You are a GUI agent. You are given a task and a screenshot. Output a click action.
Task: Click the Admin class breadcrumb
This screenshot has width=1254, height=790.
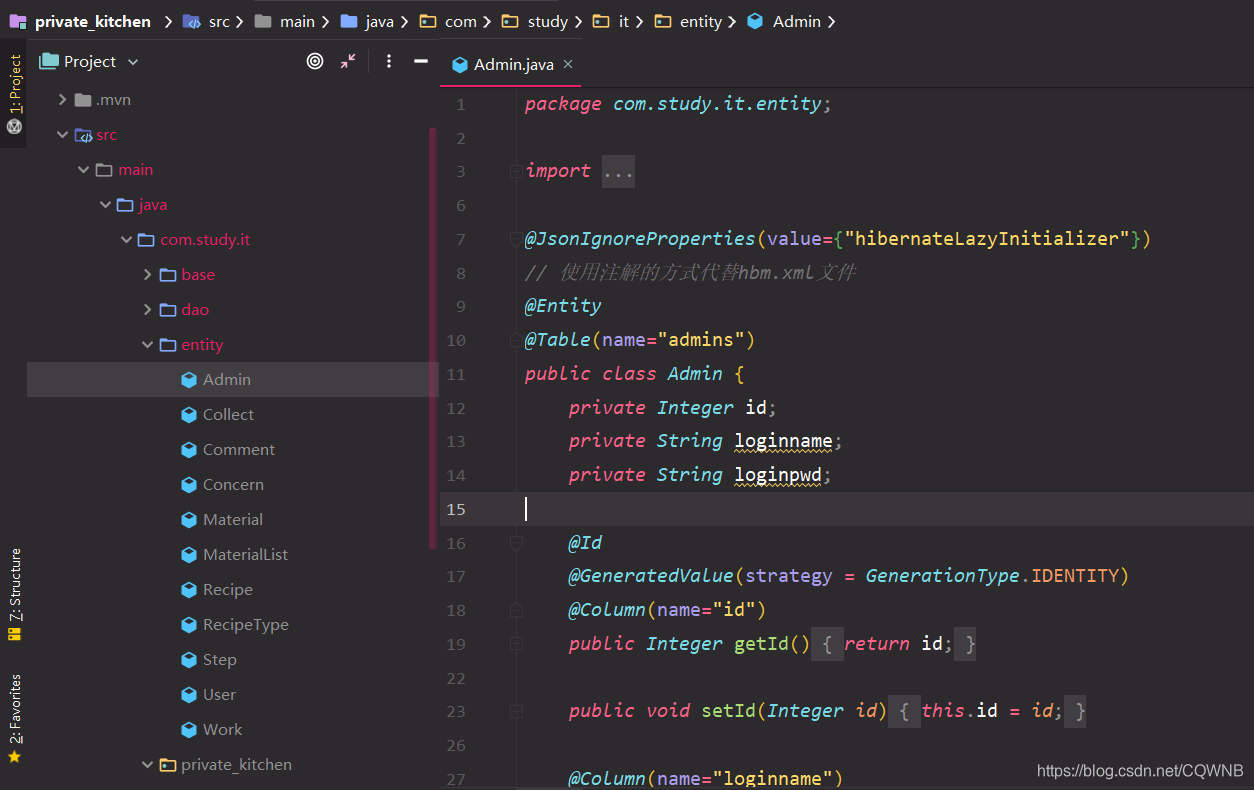[x=784, y=21]
